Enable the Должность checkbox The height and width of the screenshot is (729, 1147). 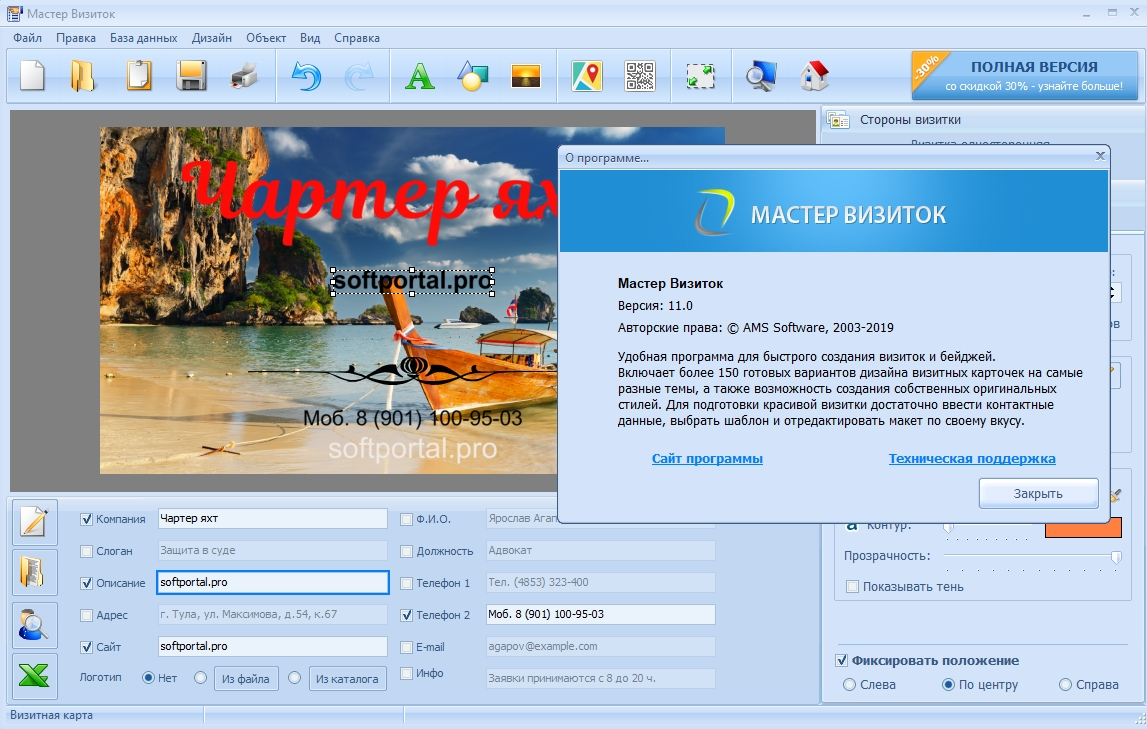[407, 551]
